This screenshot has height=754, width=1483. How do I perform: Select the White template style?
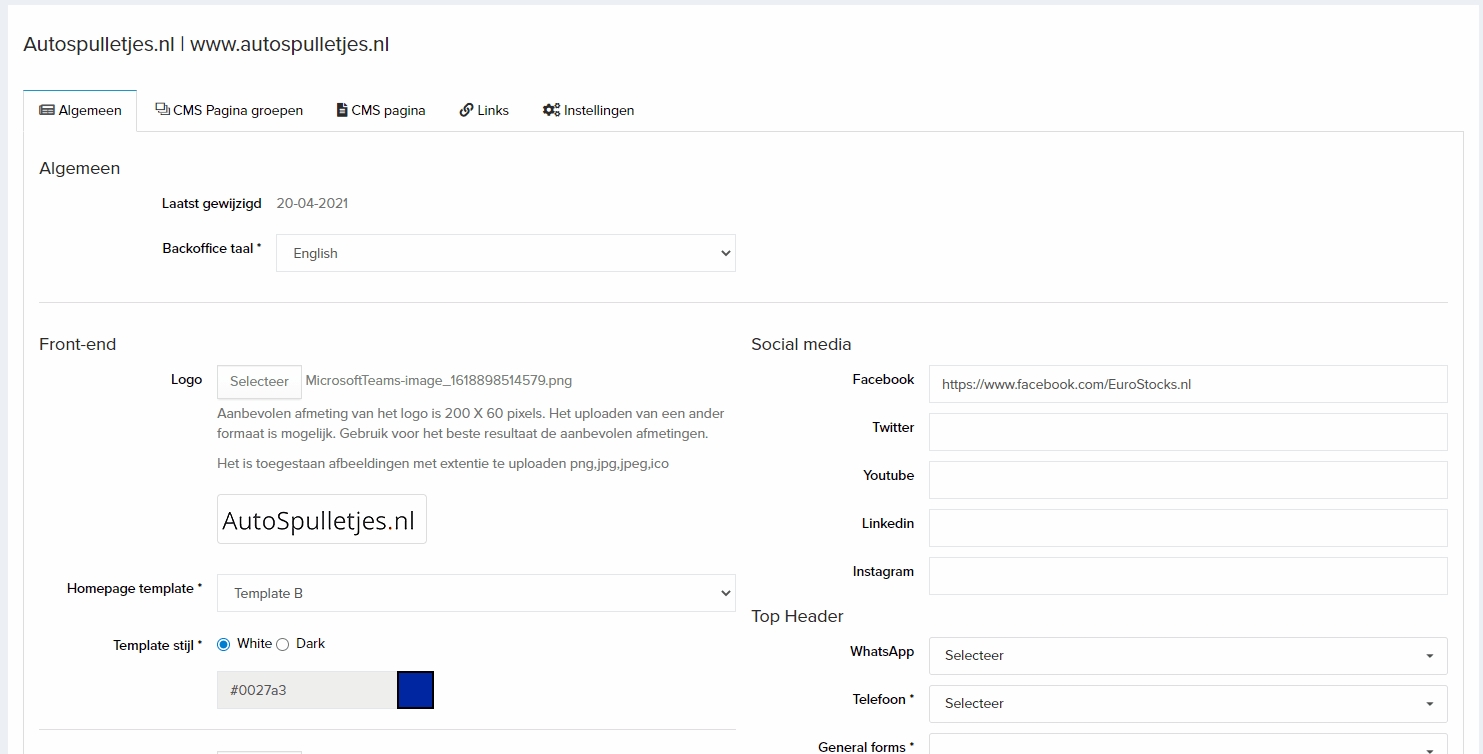coord(224,644)
